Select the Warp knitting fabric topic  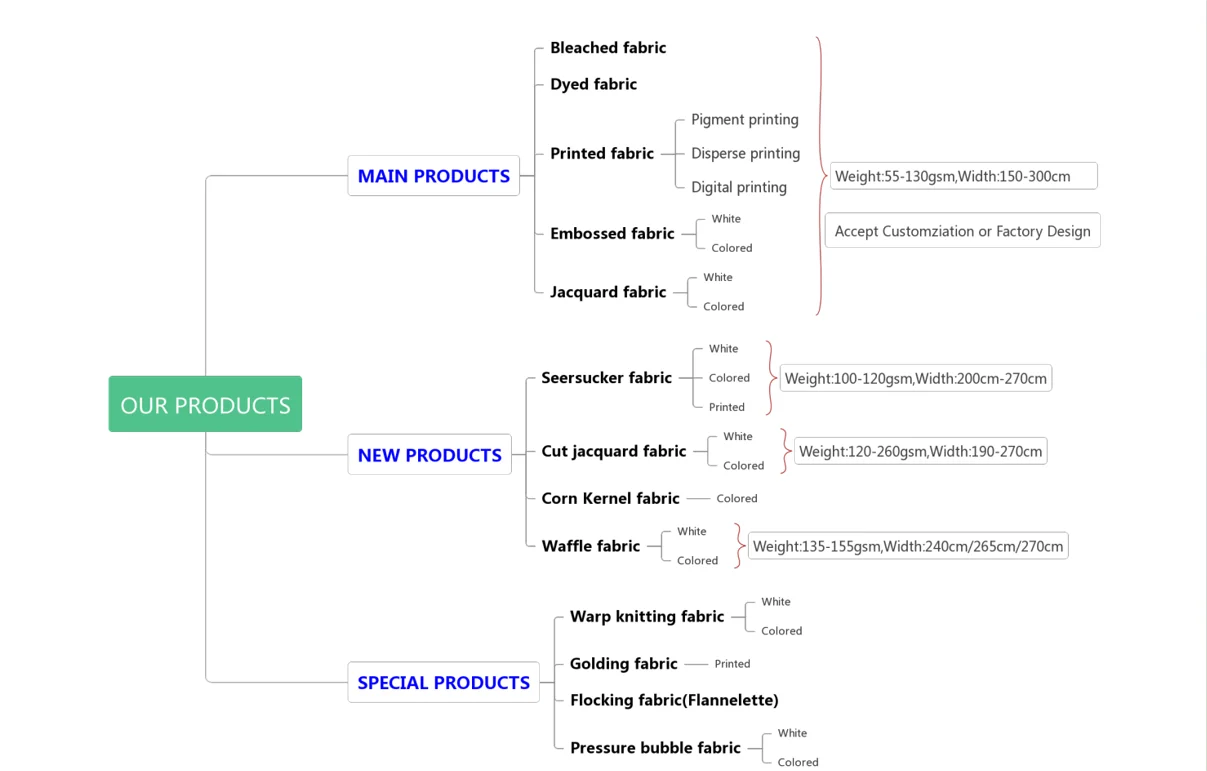[646, 617]
